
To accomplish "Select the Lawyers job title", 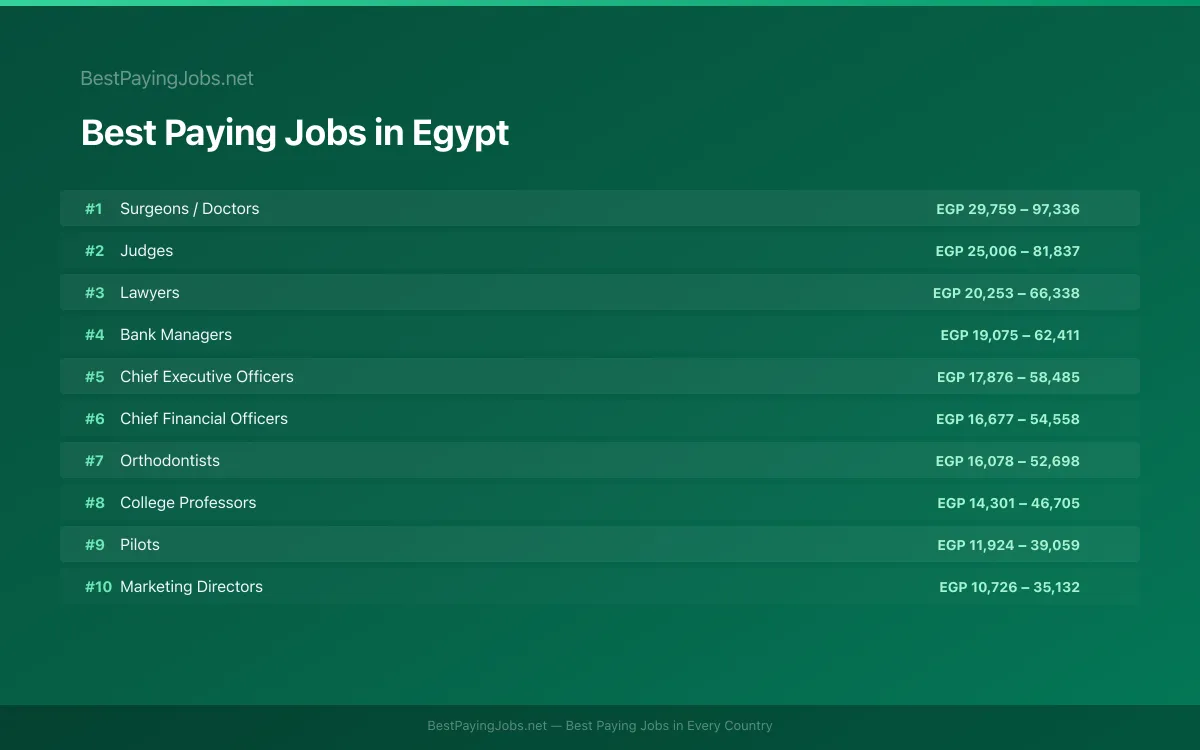I will point(150,293).
